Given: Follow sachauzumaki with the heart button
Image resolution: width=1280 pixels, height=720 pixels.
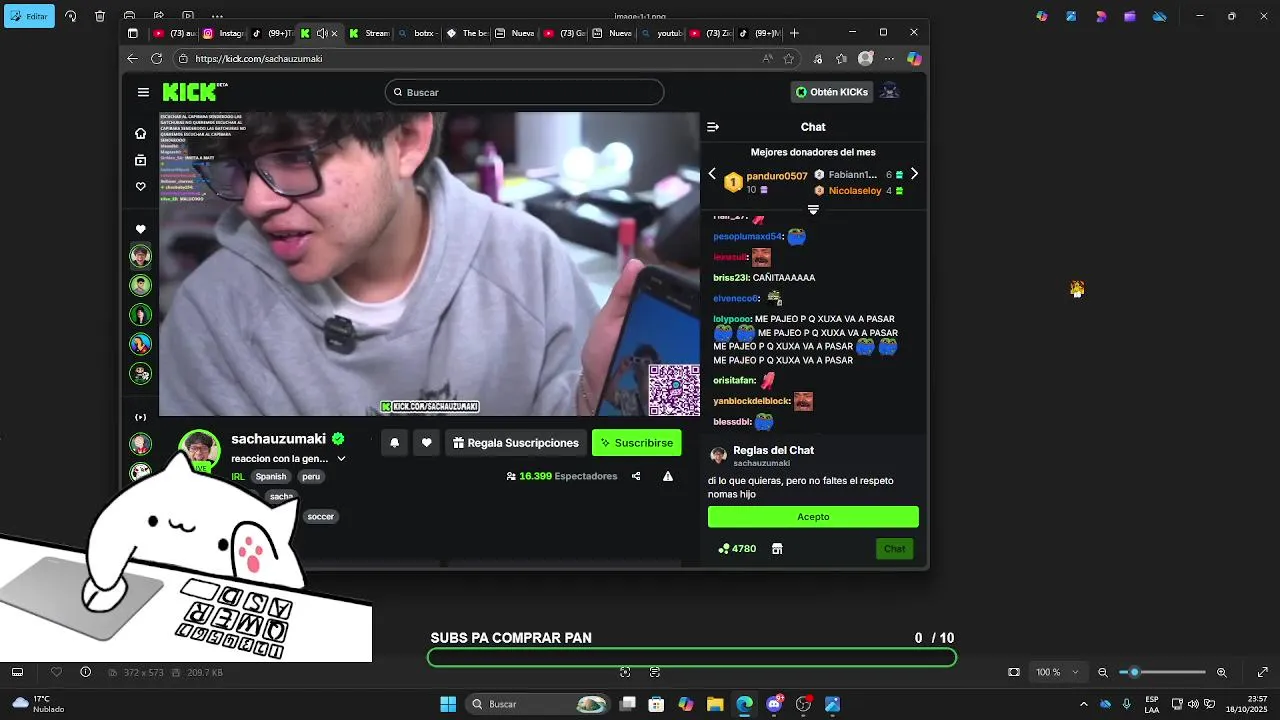Looking at the screenshot, I should [426, 443].
